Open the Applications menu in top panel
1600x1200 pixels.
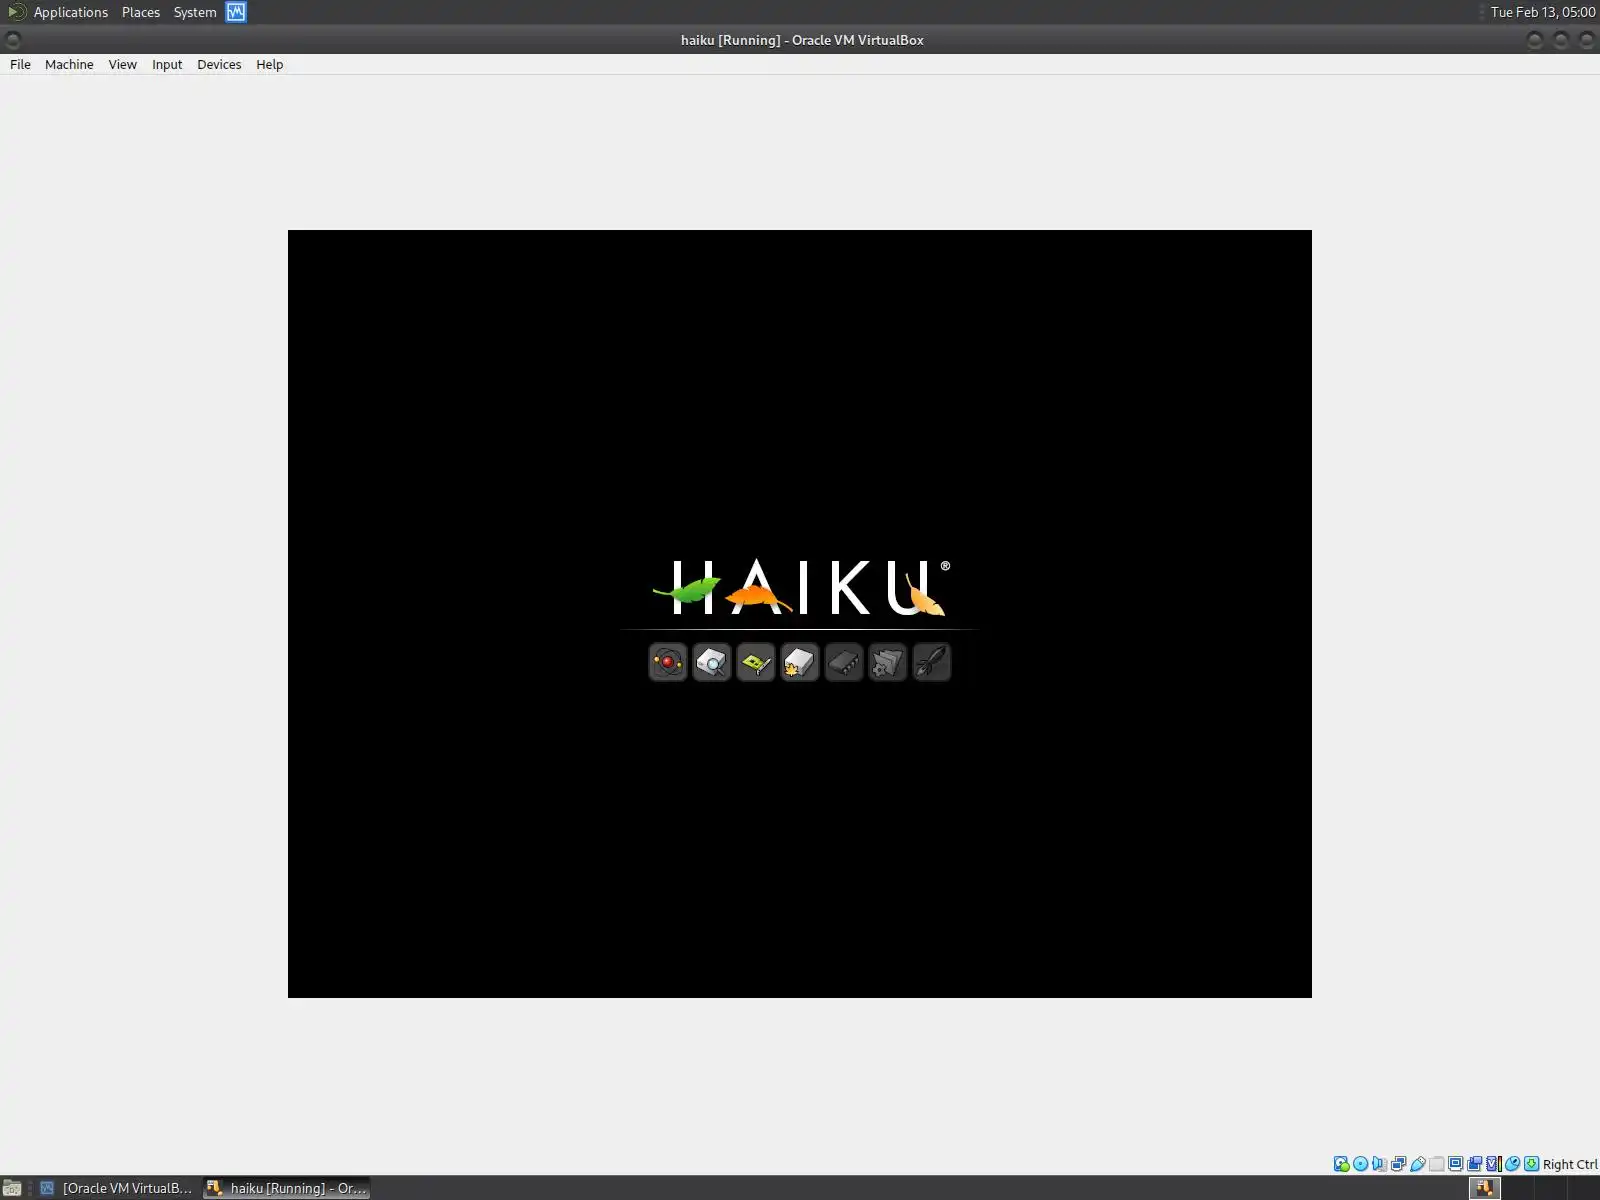tap(70, 12)
